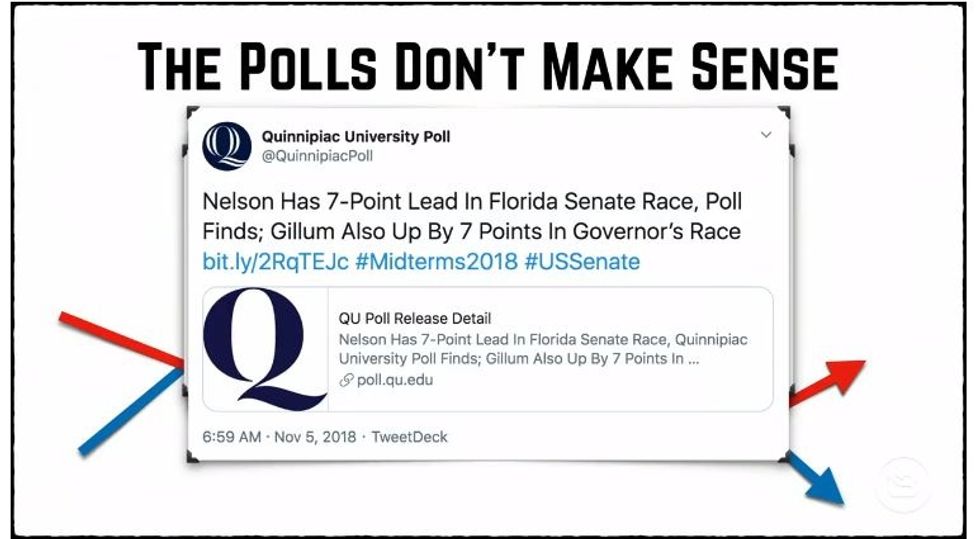Click the 6:59 AM Nov 5, 2018 timestamp
Image resolution: width=980 pixels, height=539 pixels.
pos(278,437)
